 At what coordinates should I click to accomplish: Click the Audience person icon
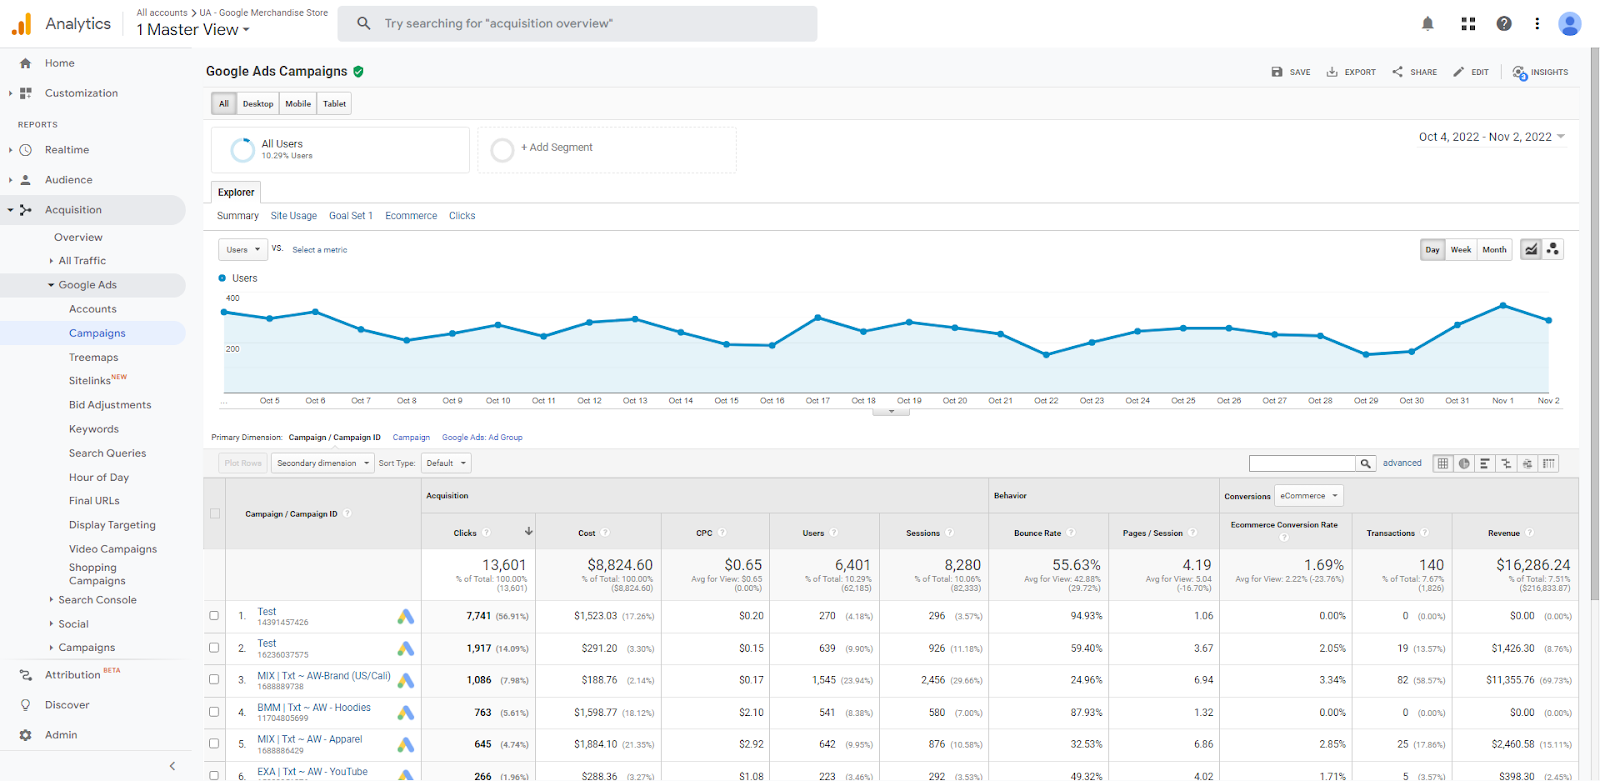tap(26, 180)
